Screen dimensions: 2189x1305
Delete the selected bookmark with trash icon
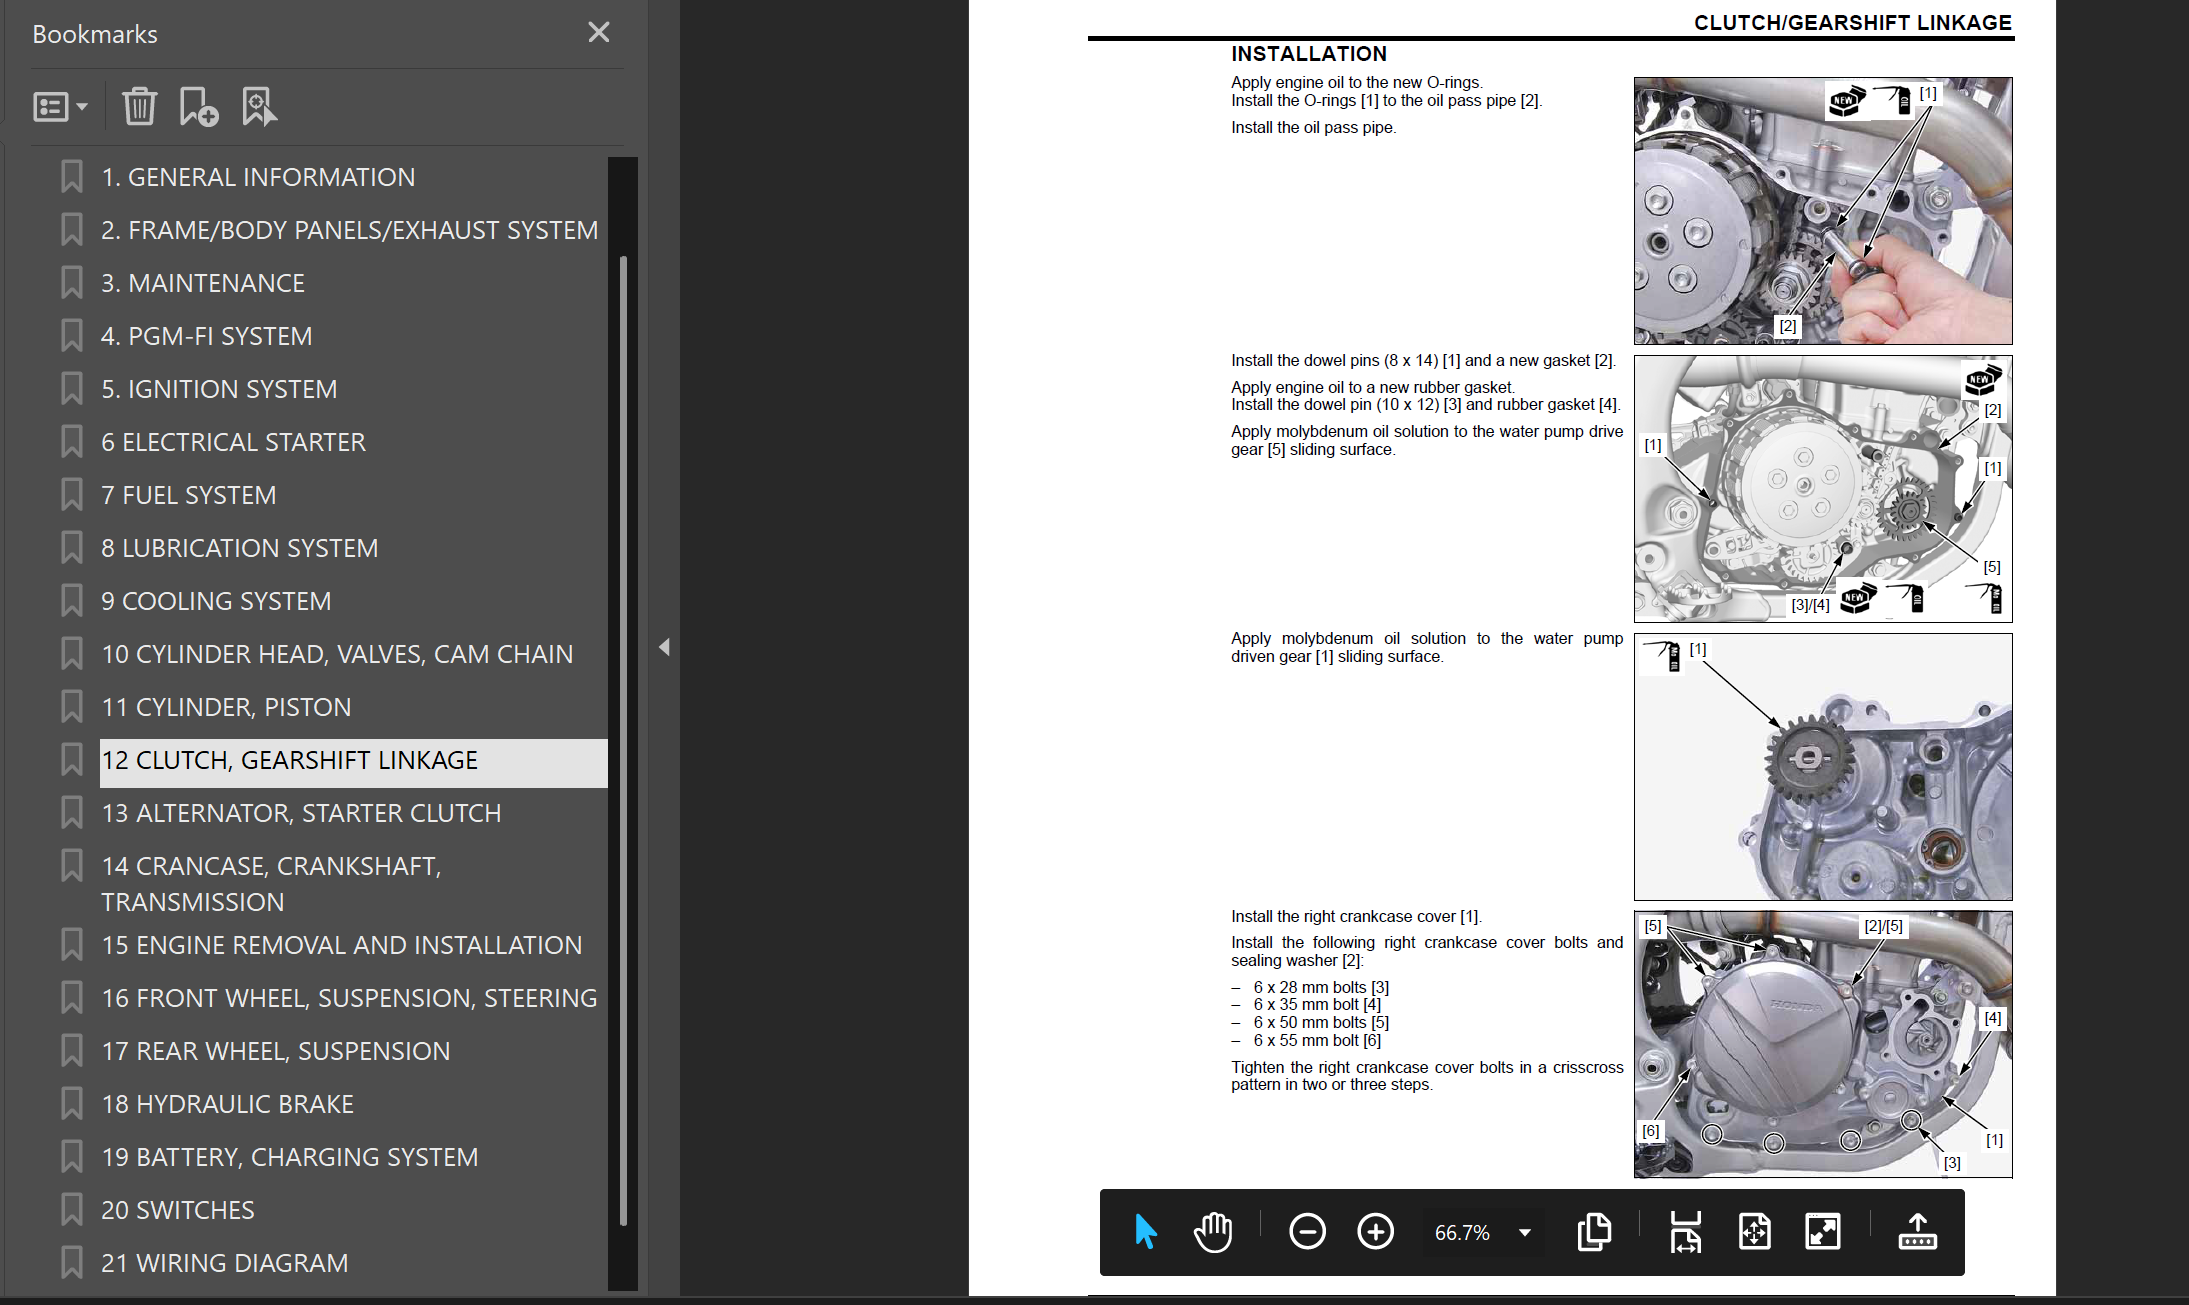click(139, 106)
